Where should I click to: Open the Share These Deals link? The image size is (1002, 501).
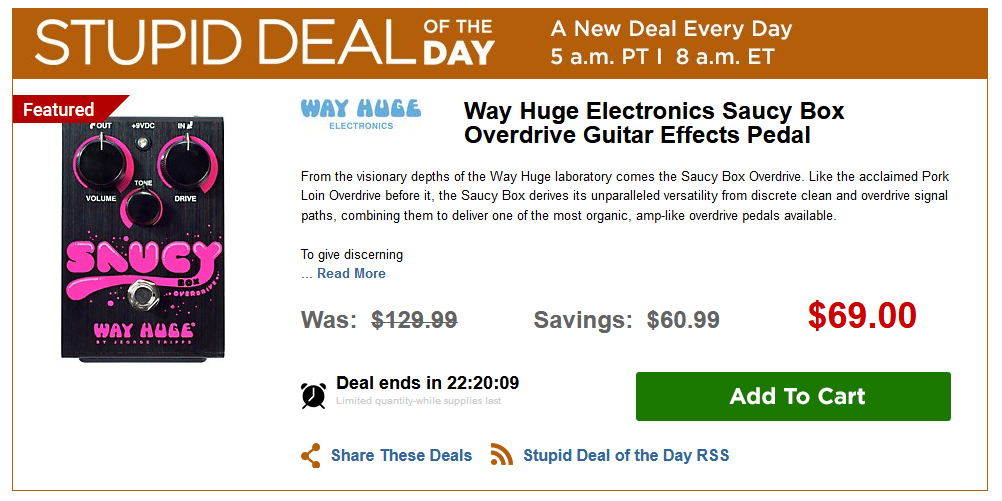tap(401, 455)
